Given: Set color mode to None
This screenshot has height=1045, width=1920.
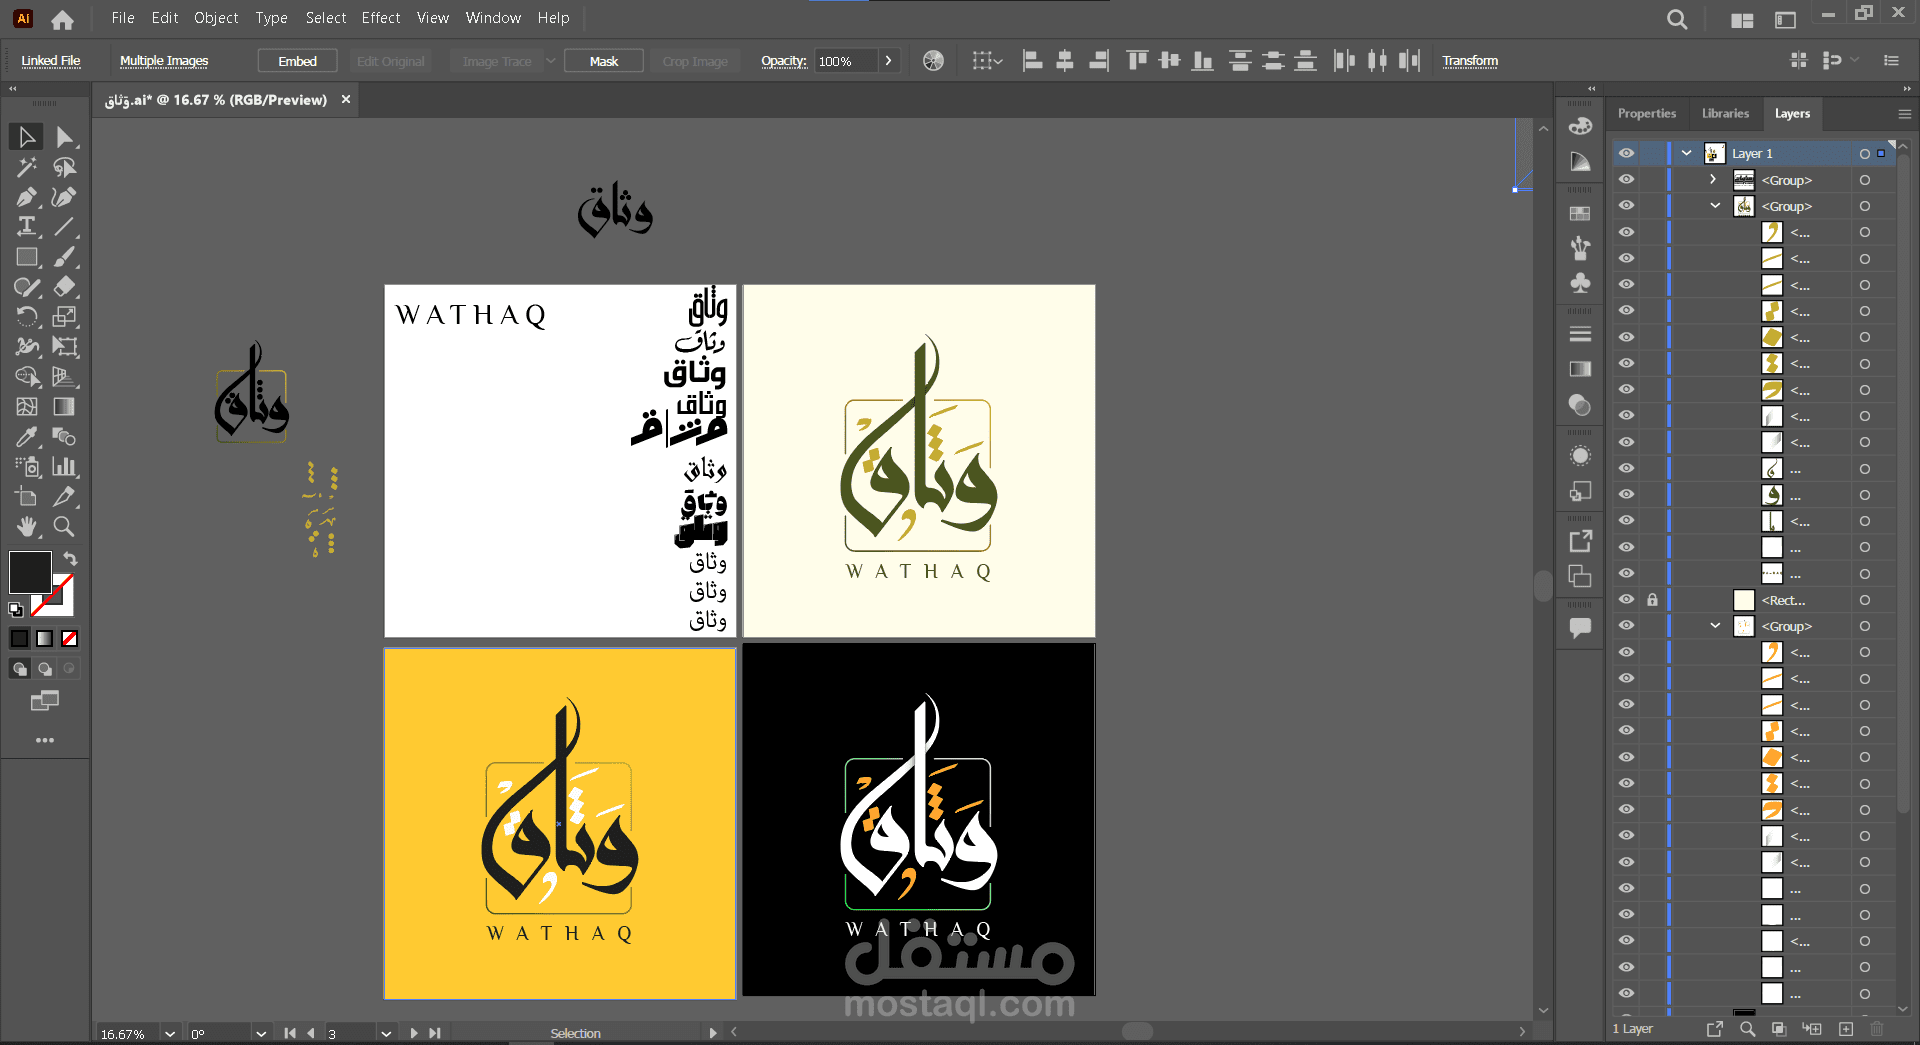Looking at the screenshot, I should 69,638.
